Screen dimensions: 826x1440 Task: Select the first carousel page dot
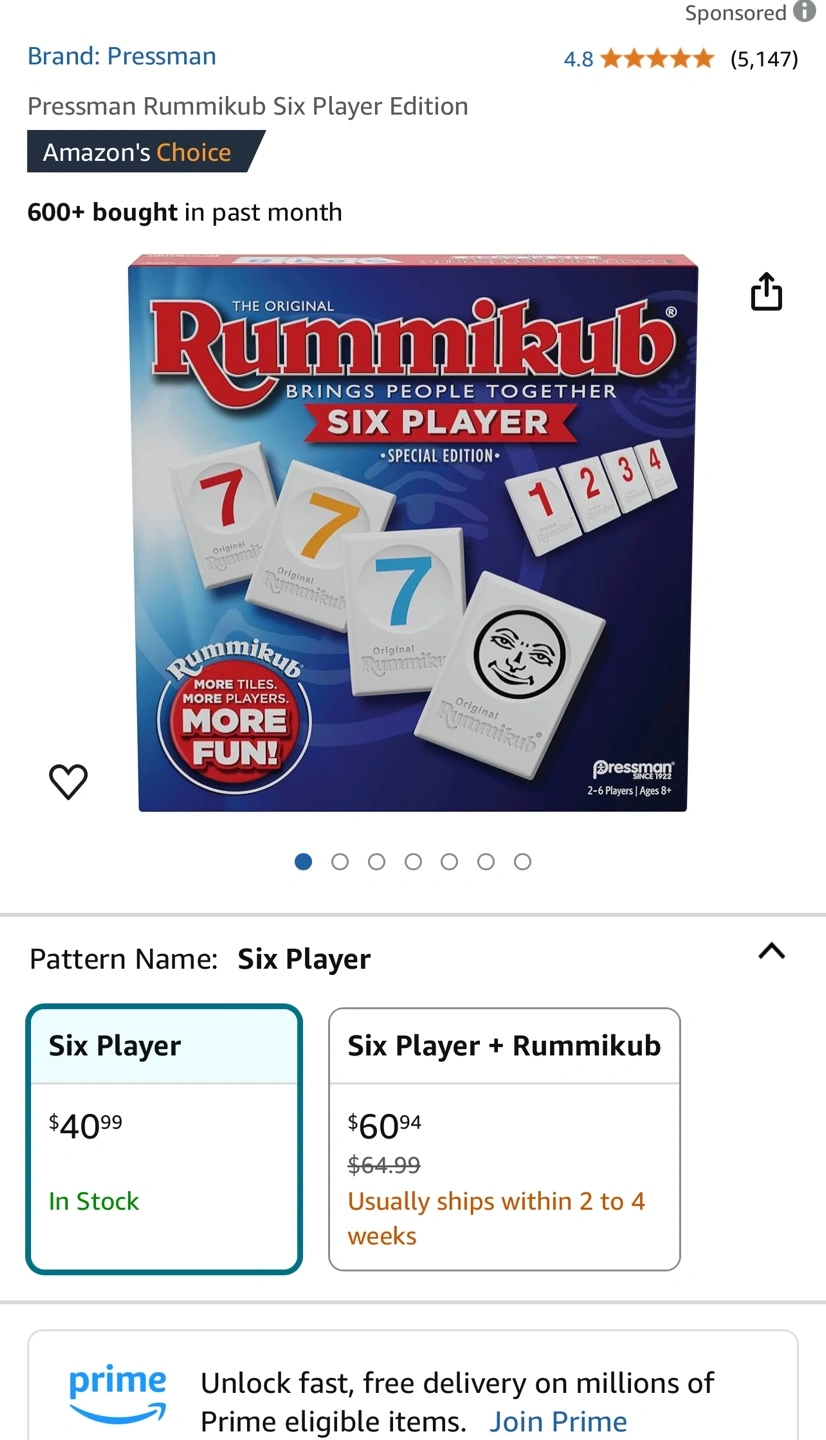coord(304,862)
